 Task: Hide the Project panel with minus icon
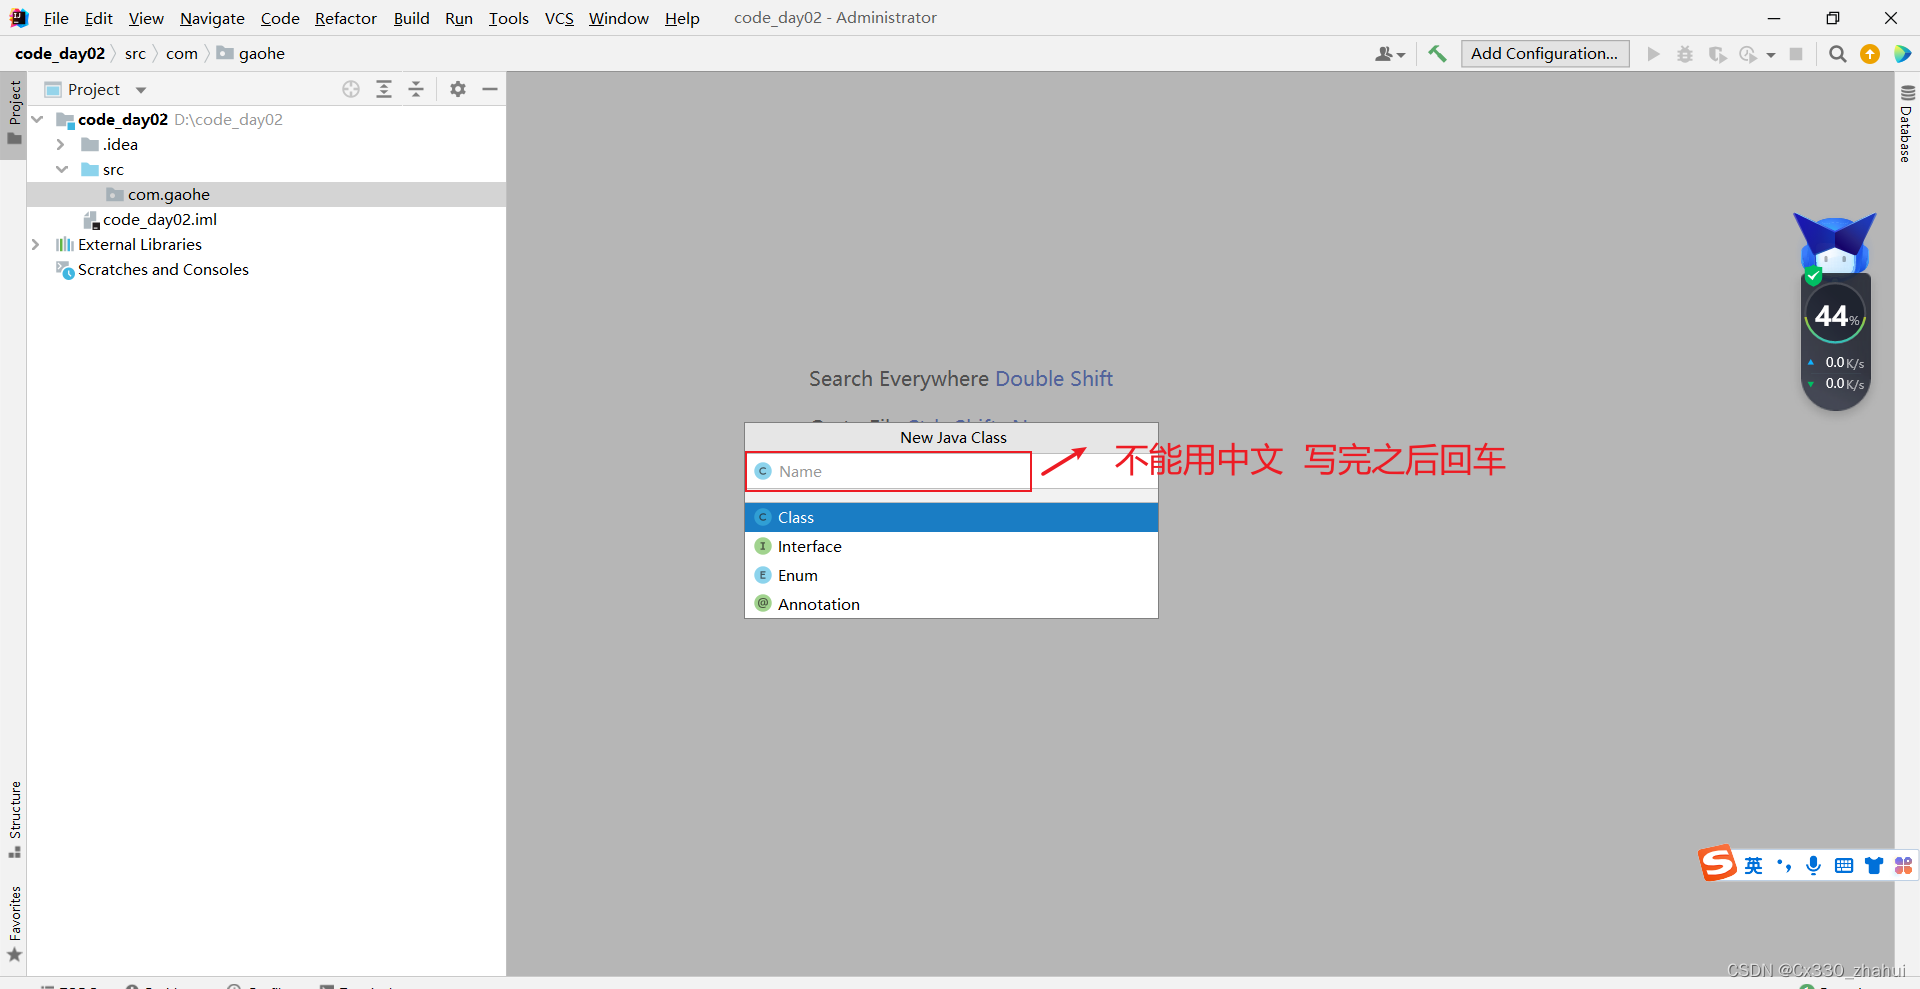pyautogui.click(x=490, y=89)
